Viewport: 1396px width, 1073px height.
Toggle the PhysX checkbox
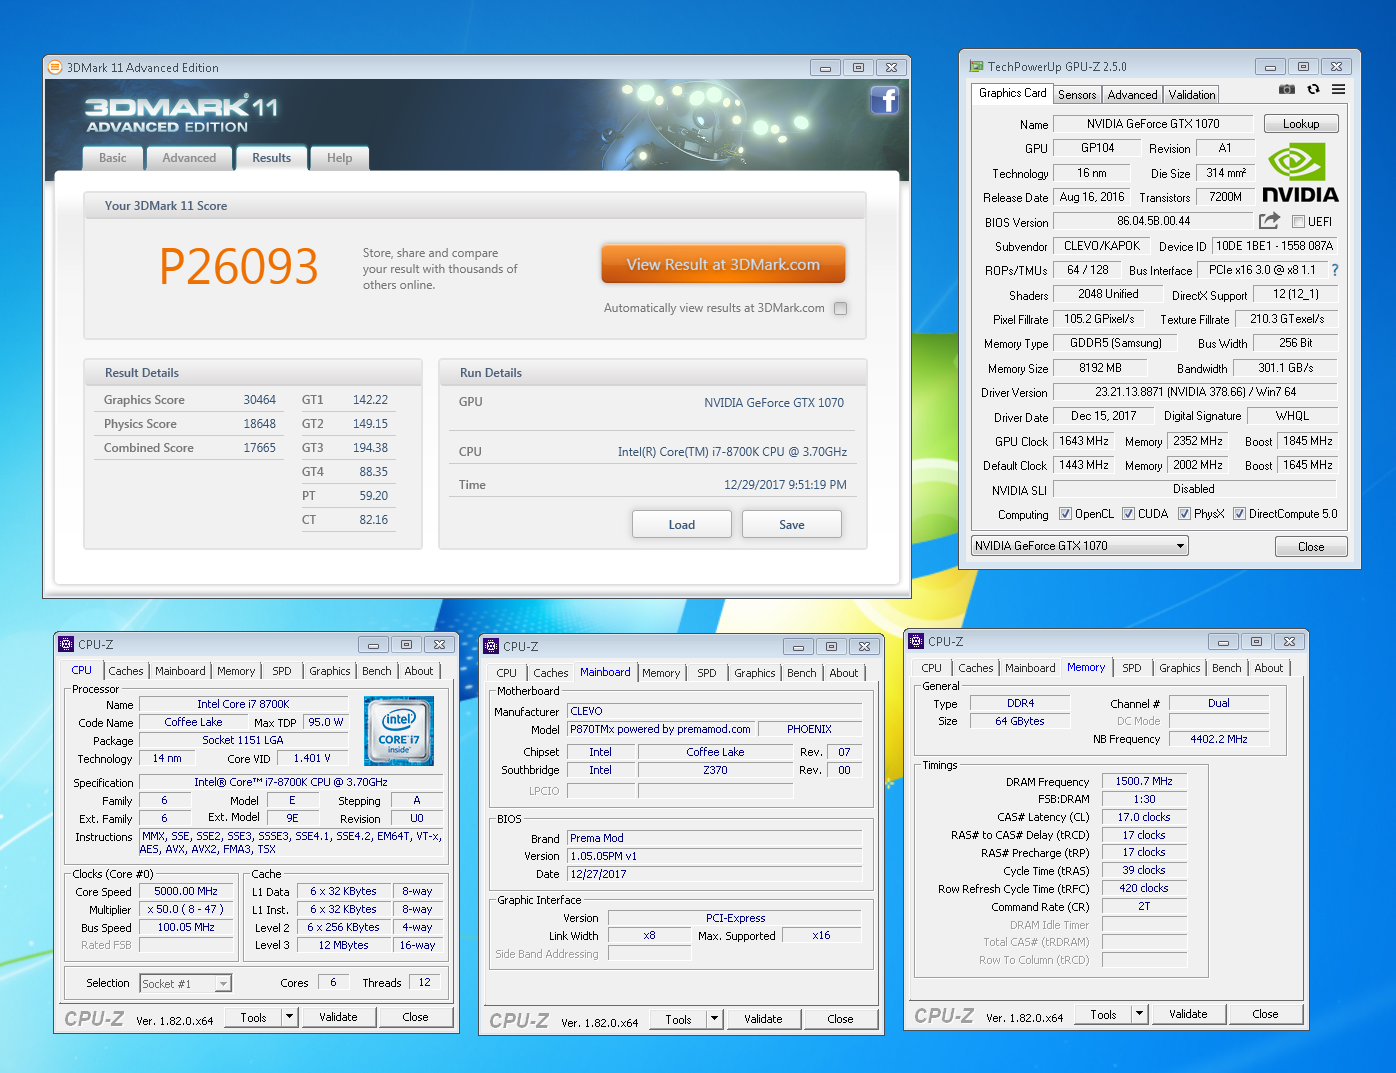pos(1184,514)
